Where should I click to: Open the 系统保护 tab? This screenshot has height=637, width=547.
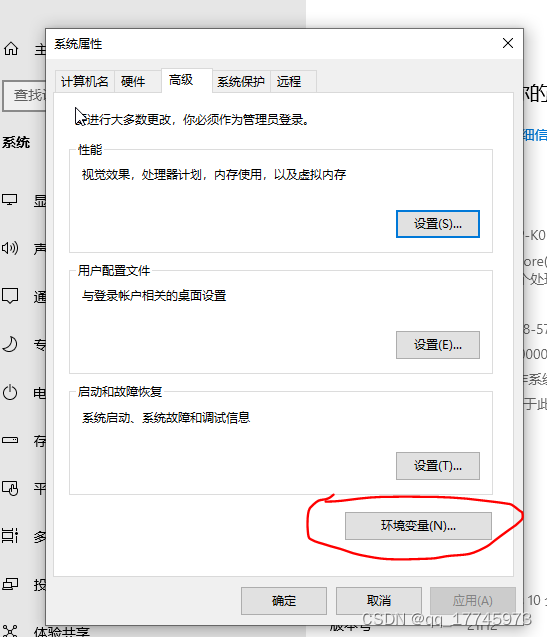coord(241,82)
